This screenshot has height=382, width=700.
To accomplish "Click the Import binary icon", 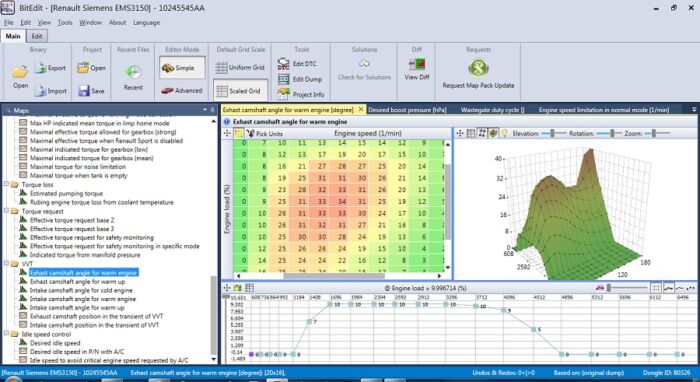I will (40, 91).
